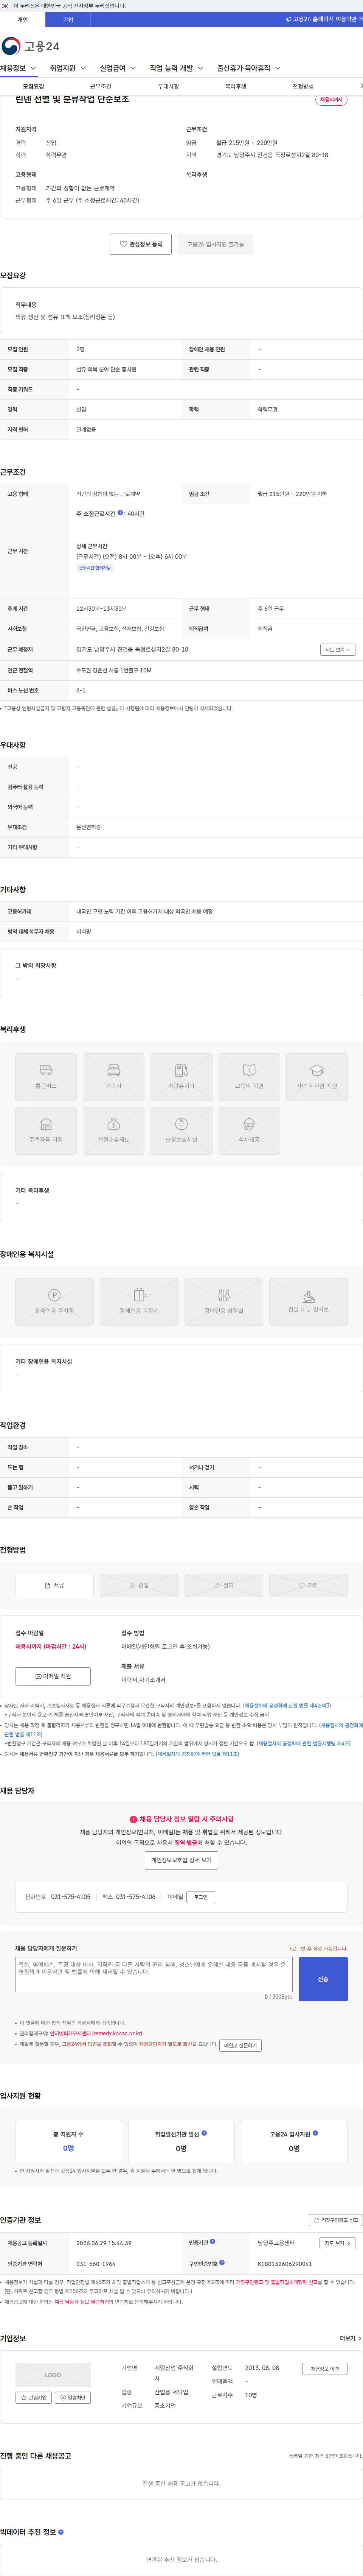Click the 자녀 학자금 지원 icon
The image size is (363, 2576).
click(316, 1077)
